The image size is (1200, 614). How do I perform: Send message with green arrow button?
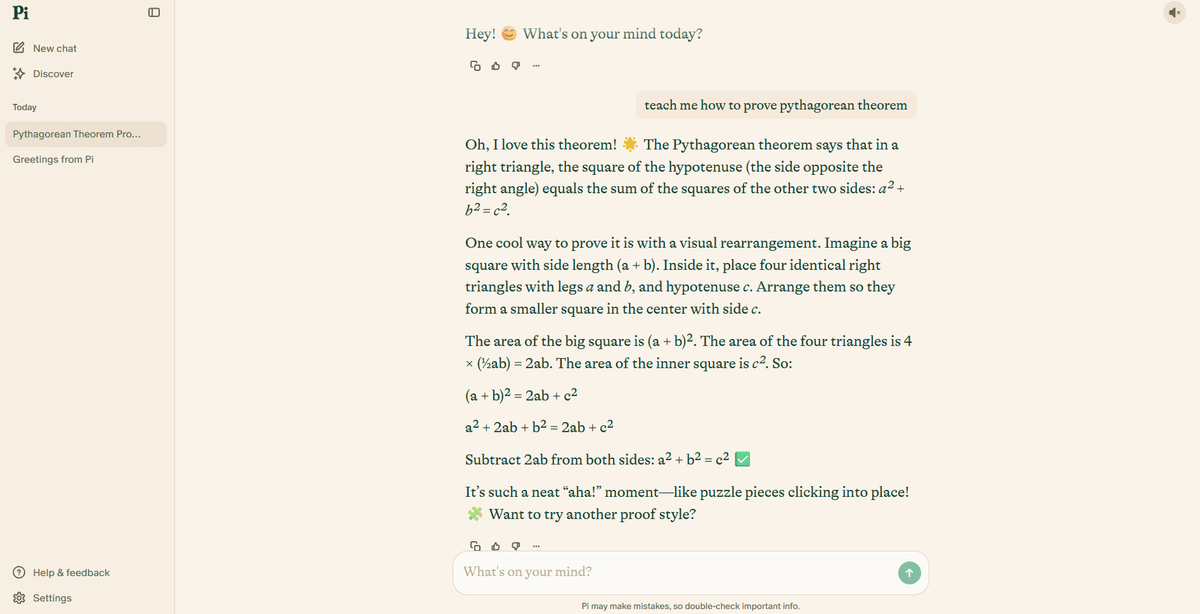click(908, 572)
